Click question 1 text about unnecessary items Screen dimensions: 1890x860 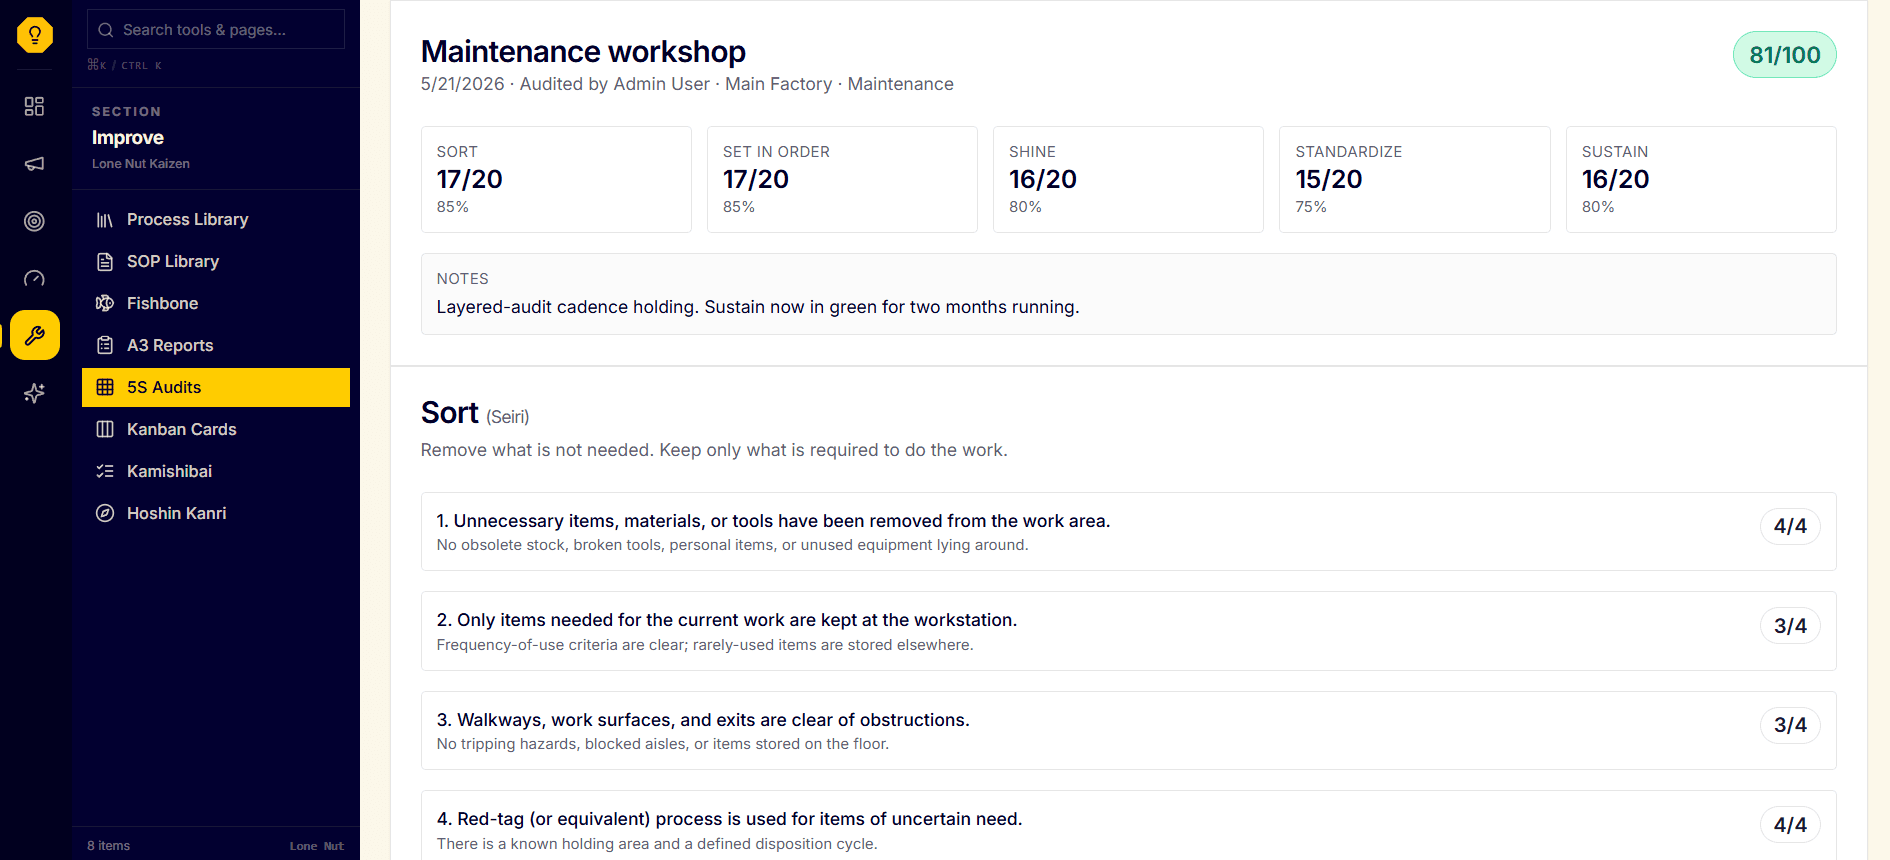click(773, 521)
